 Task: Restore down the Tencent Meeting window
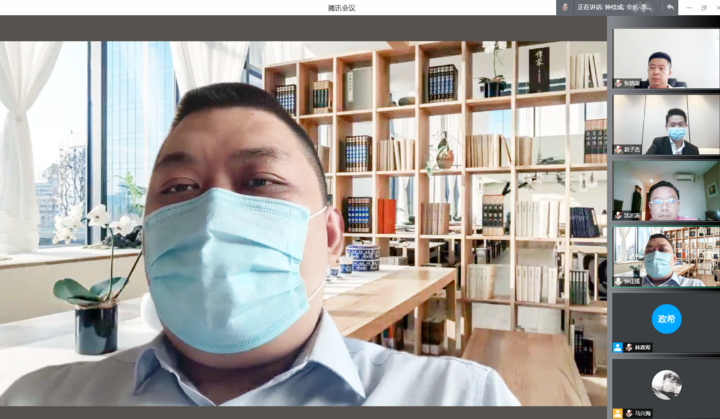coord(703,7)
